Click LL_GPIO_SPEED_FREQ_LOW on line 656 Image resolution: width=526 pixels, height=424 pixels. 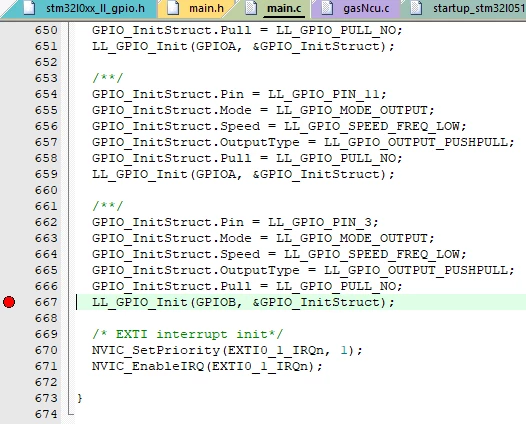[x=372, y=126]
